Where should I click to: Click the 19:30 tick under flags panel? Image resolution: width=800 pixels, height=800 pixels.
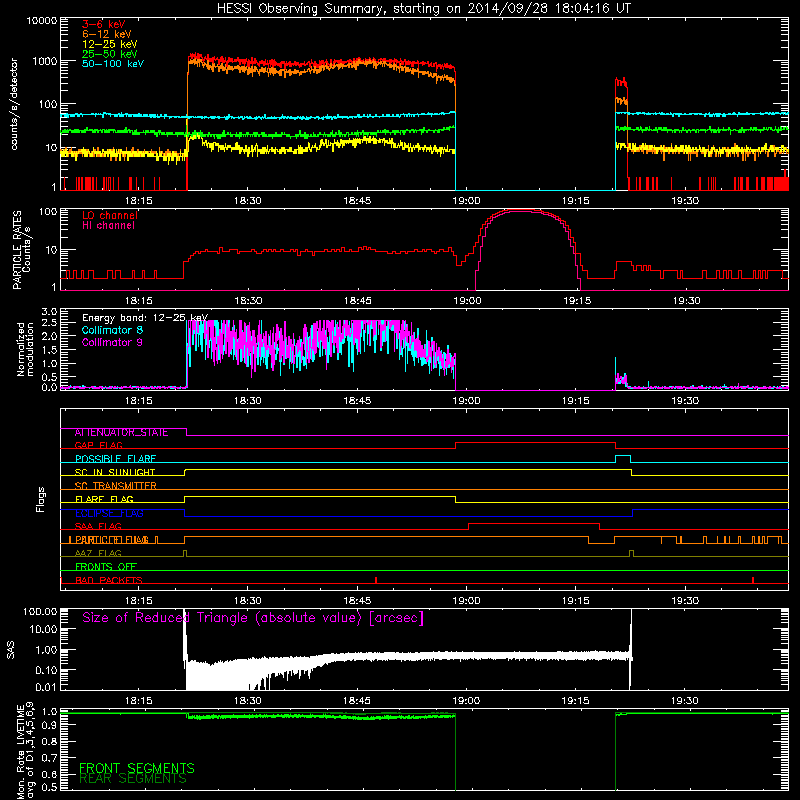[685, 601]
